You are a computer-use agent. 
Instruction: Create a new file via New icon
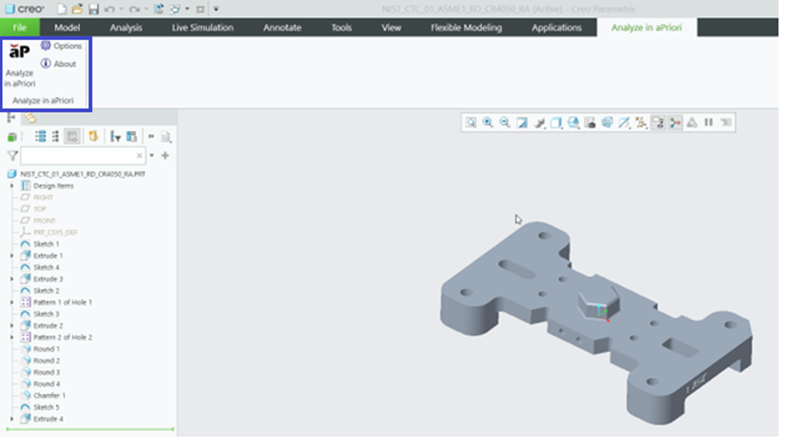pos(62,9)
